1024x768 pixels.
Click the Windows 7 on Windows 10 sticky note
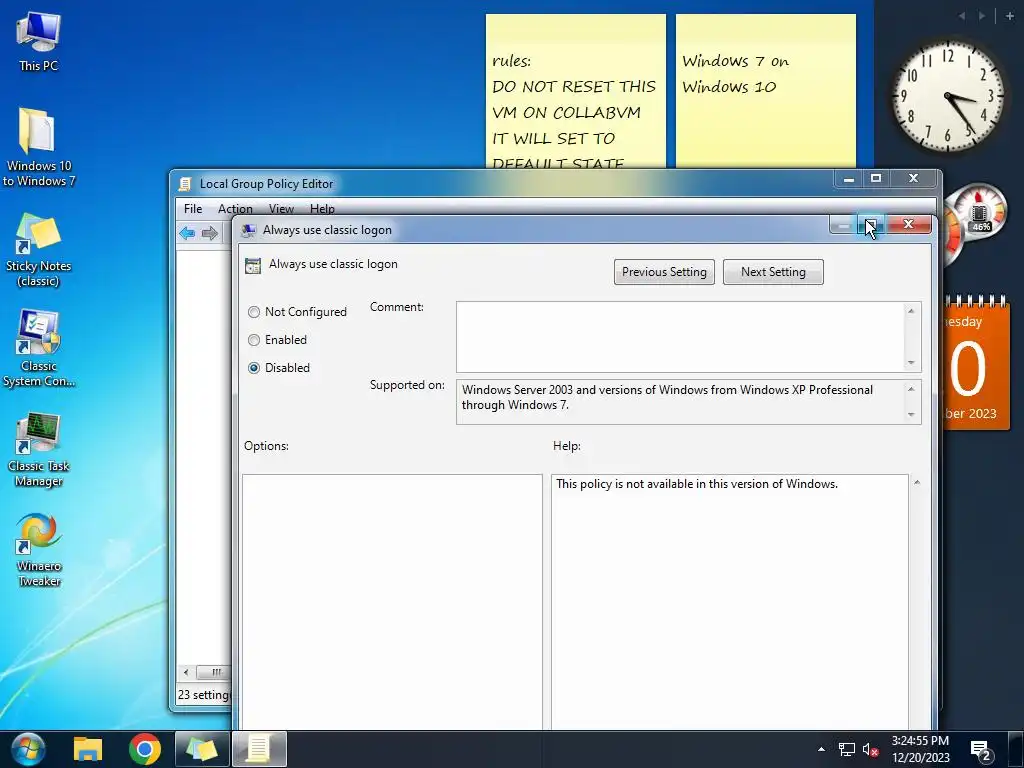tap(765, 91)
